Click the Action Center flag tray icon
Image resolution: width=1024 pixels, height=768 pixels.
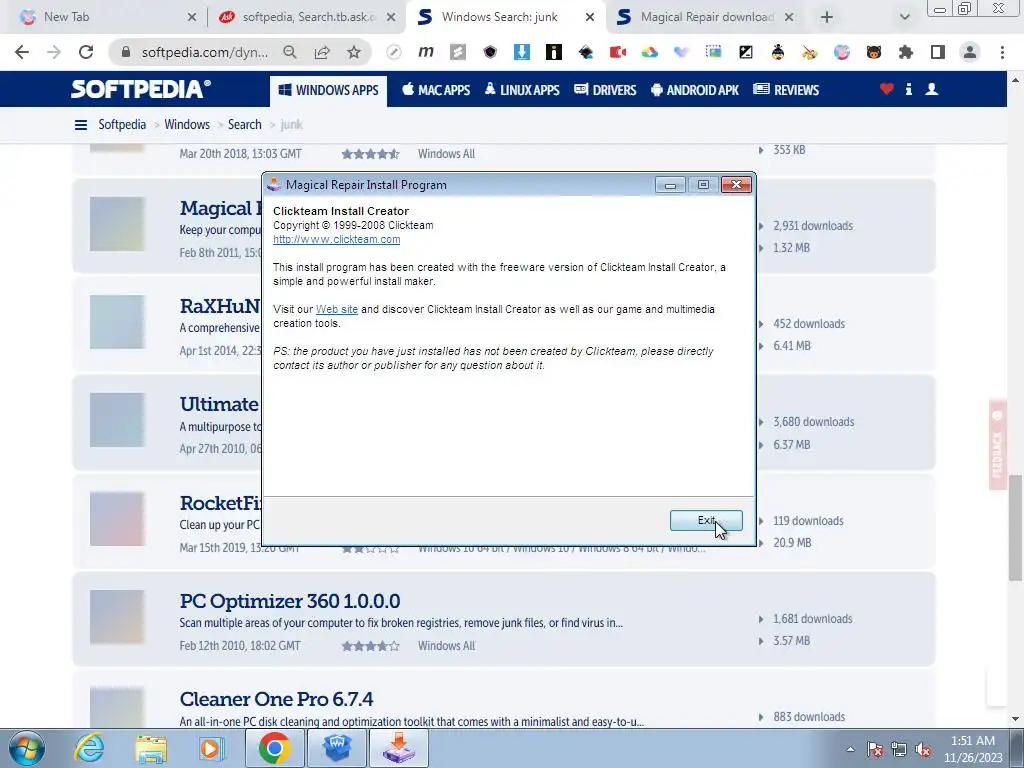[x=874, y=749]
